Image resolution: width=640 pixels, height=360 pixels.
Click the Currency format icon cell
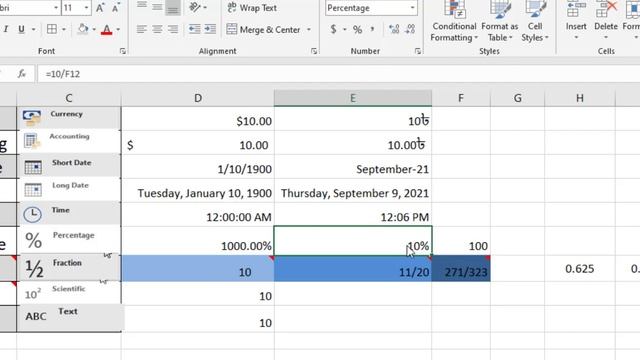click(x=32, y=118)
